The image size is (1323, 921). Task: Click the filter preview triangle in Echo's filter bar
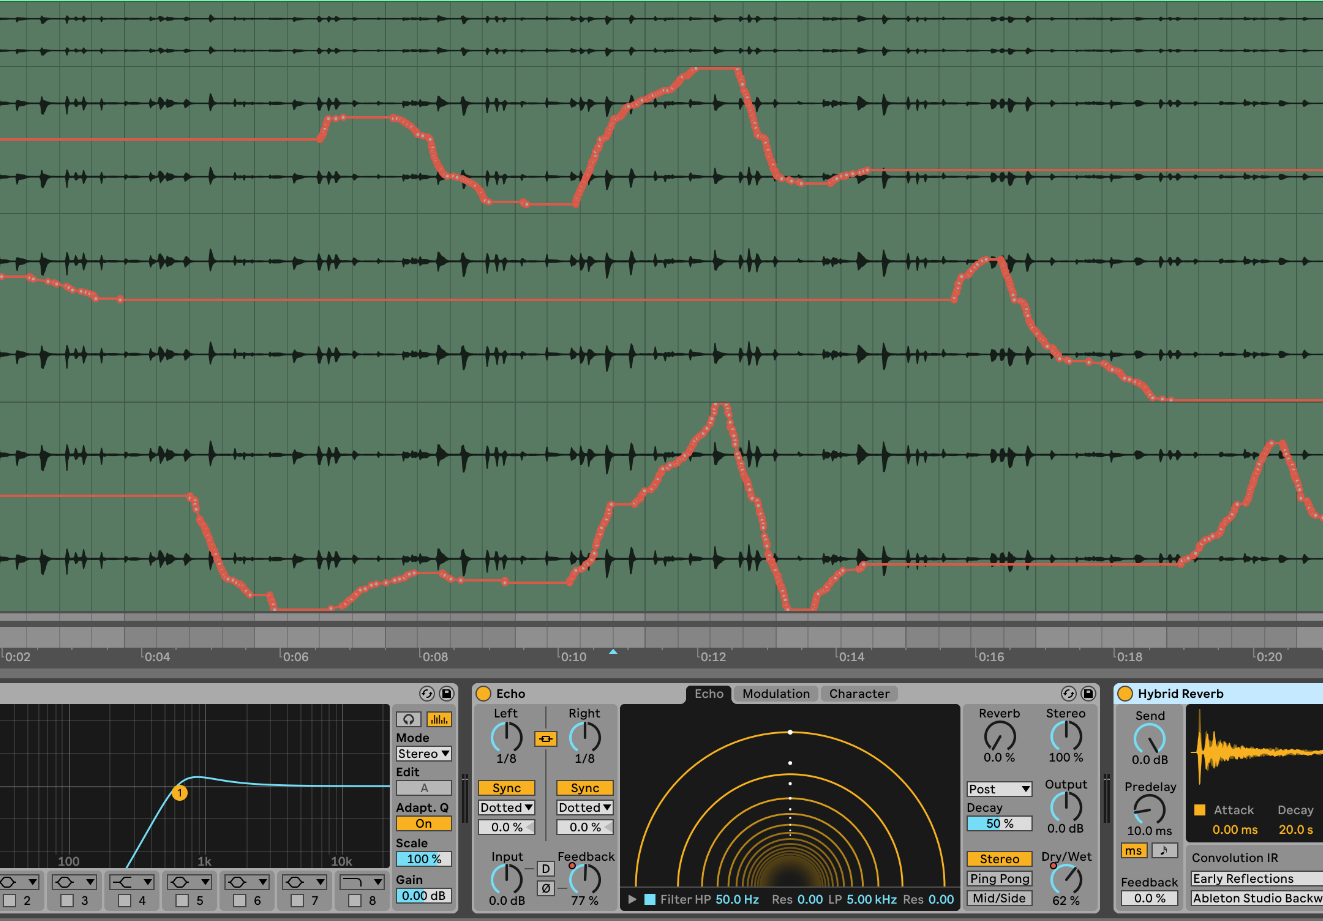point(631,899)
